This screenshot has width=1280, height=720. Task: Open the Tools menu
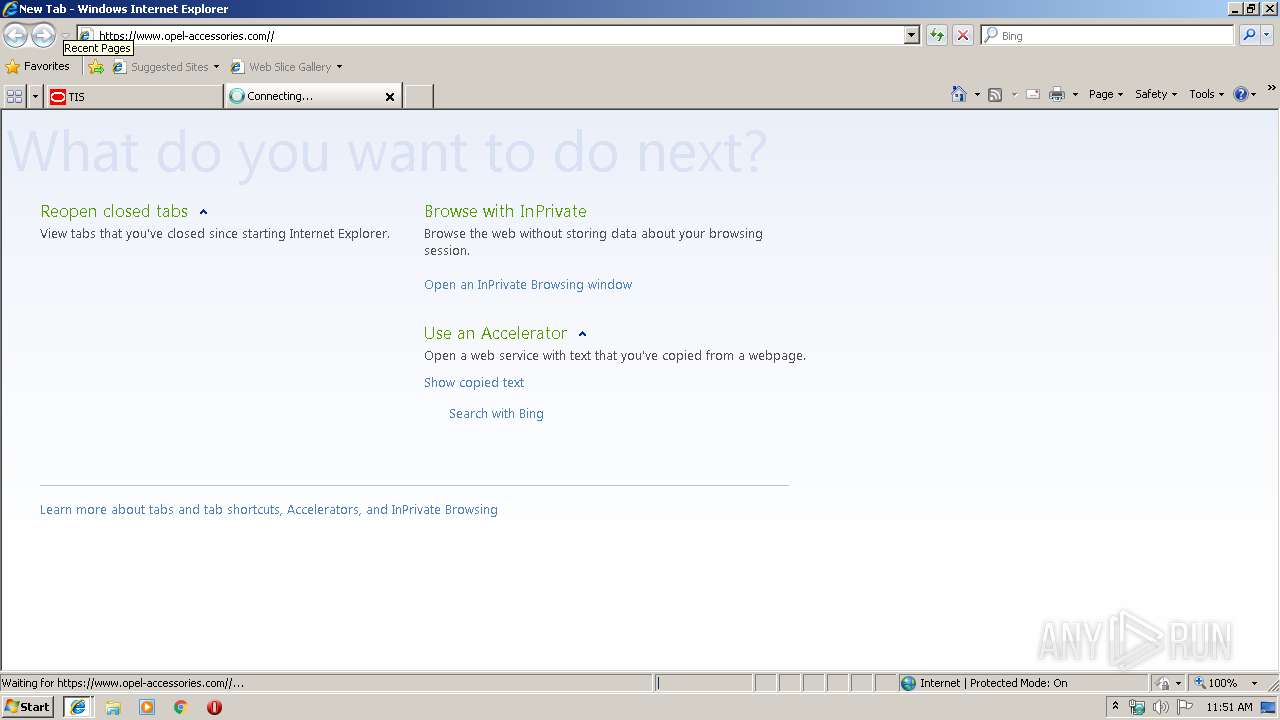click(x=1206, y=94)
